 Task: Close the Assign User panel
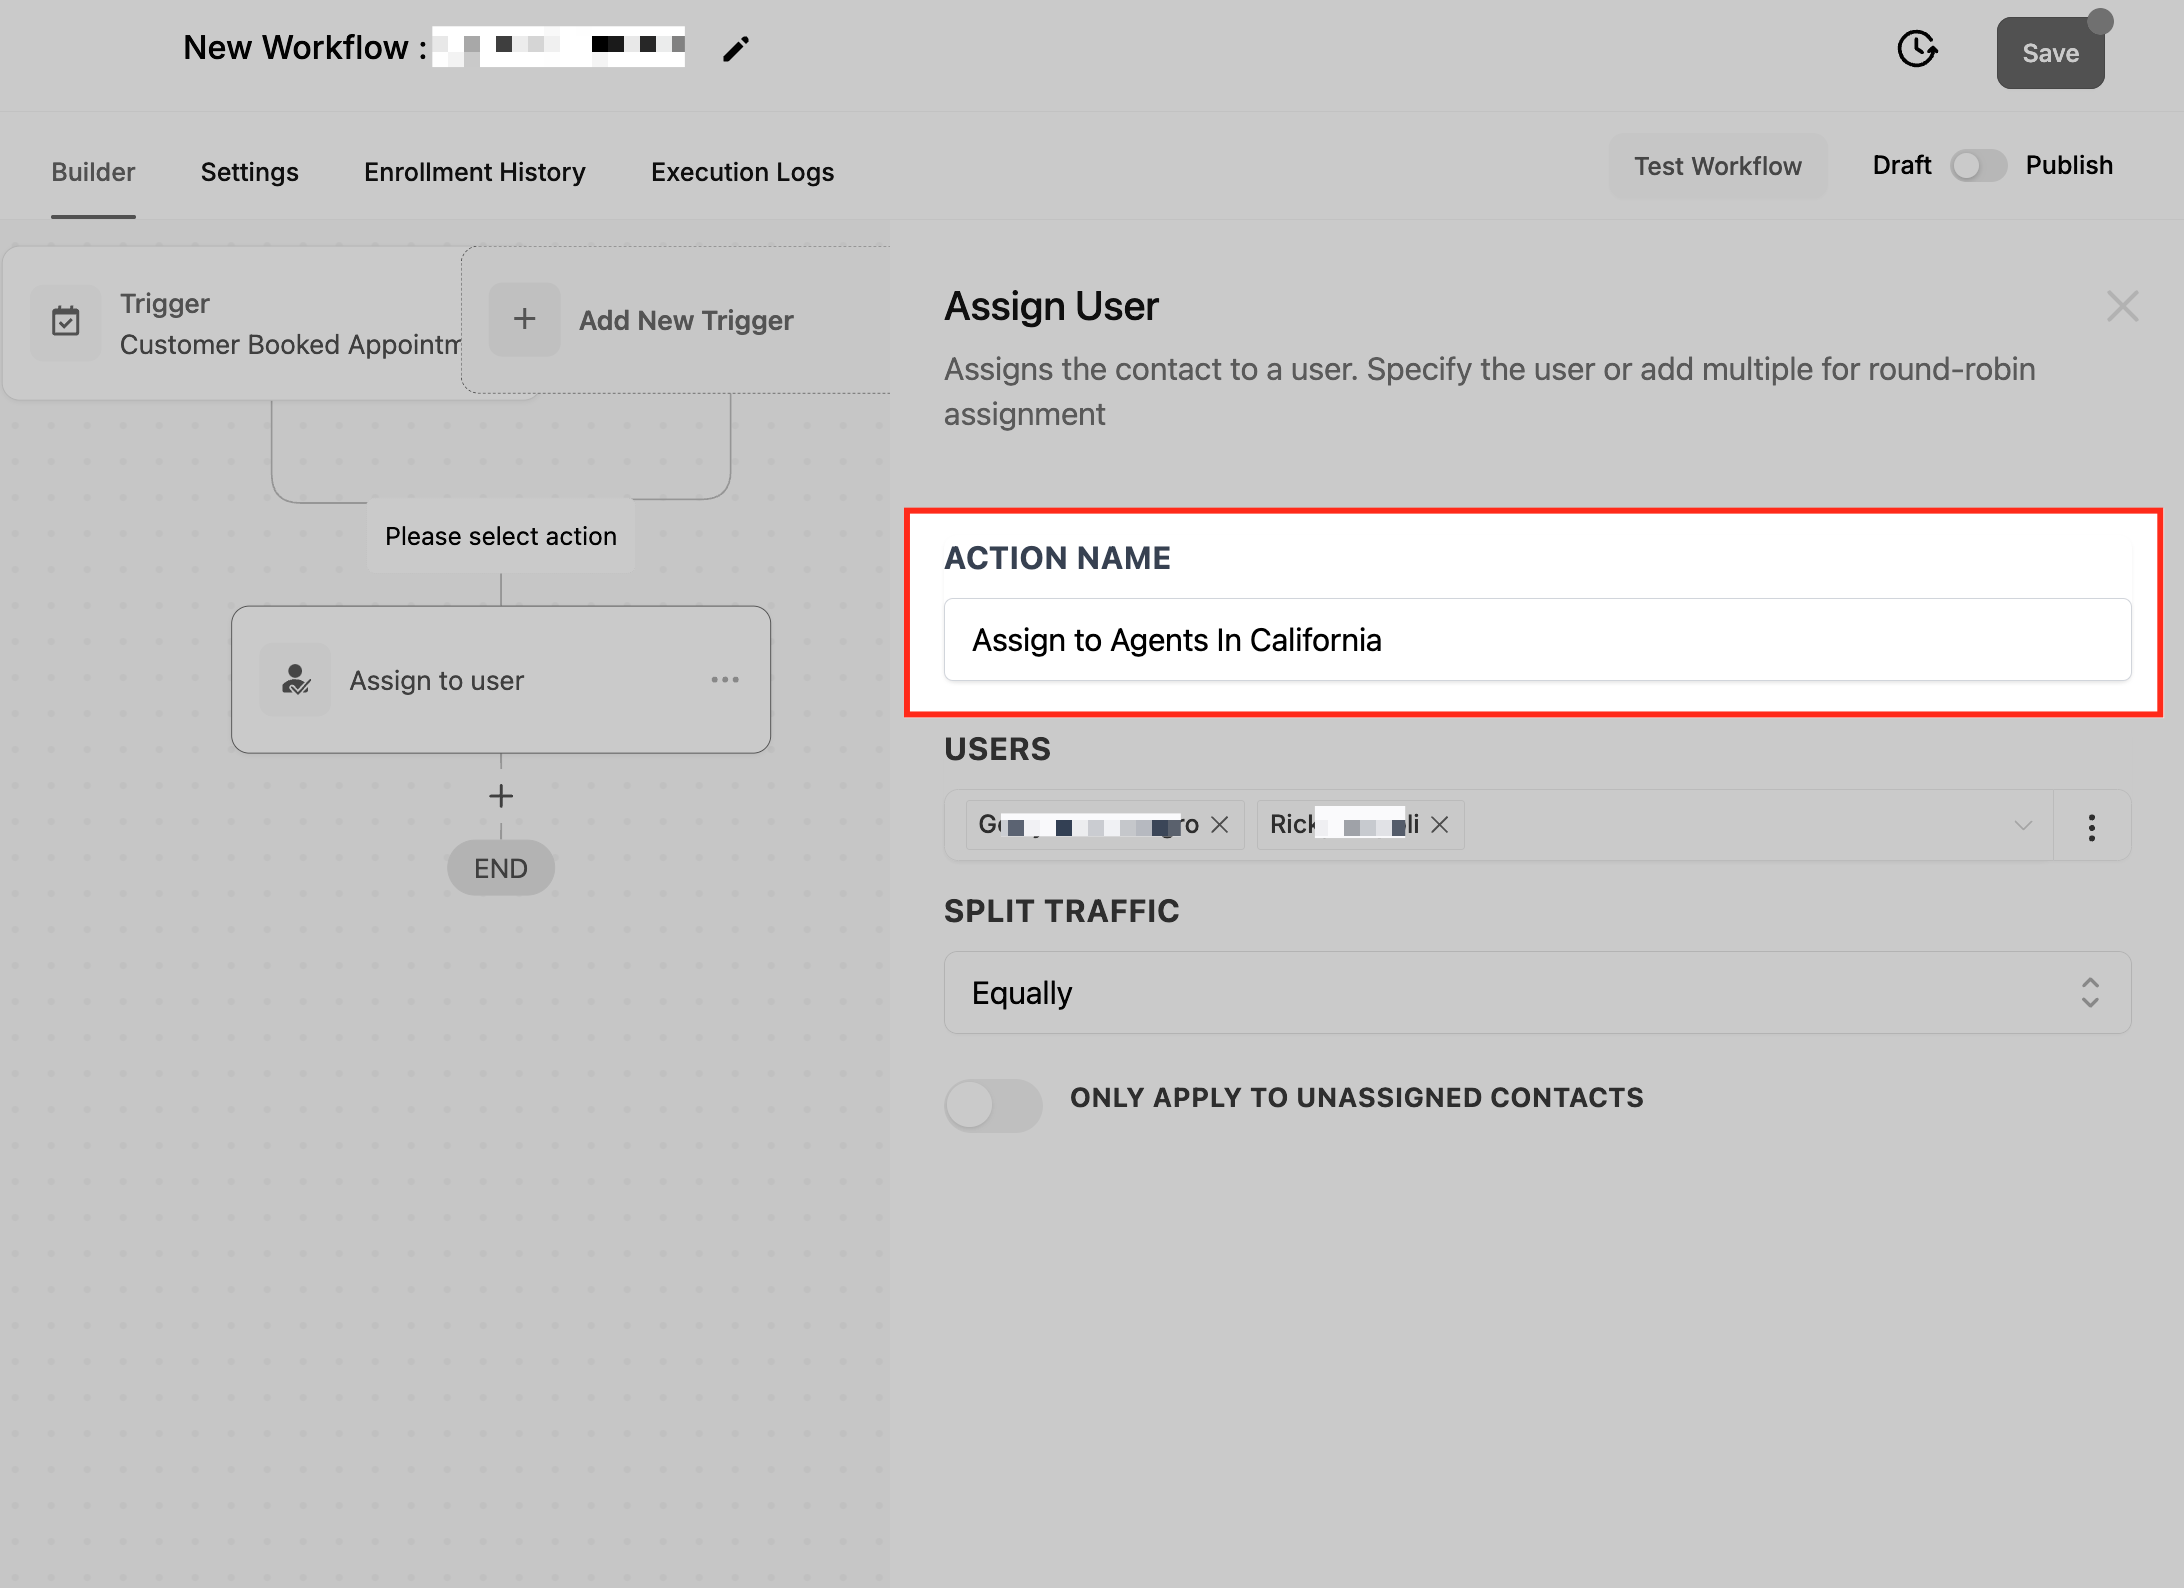2122,306
